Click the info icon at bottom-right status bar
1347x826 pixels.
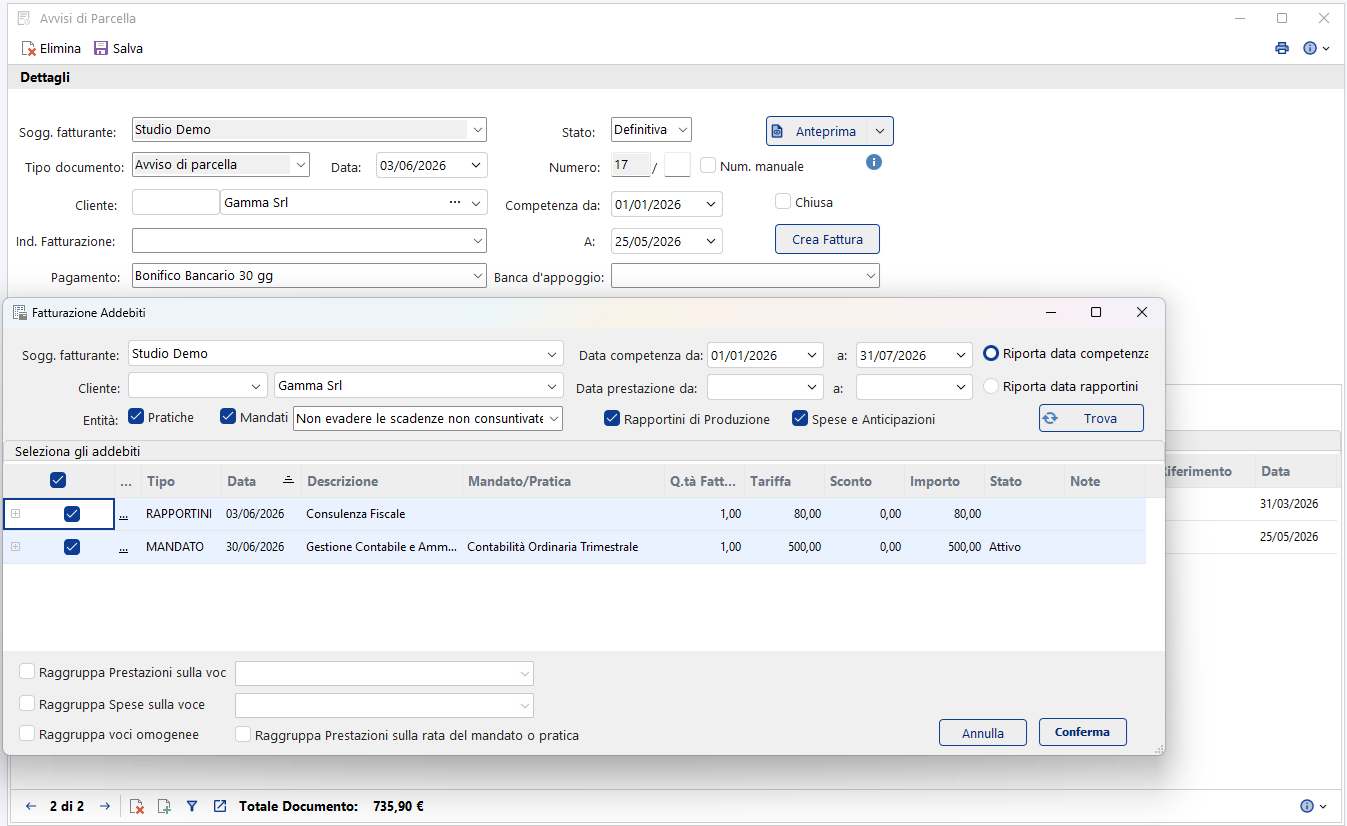pos(1307,806)
